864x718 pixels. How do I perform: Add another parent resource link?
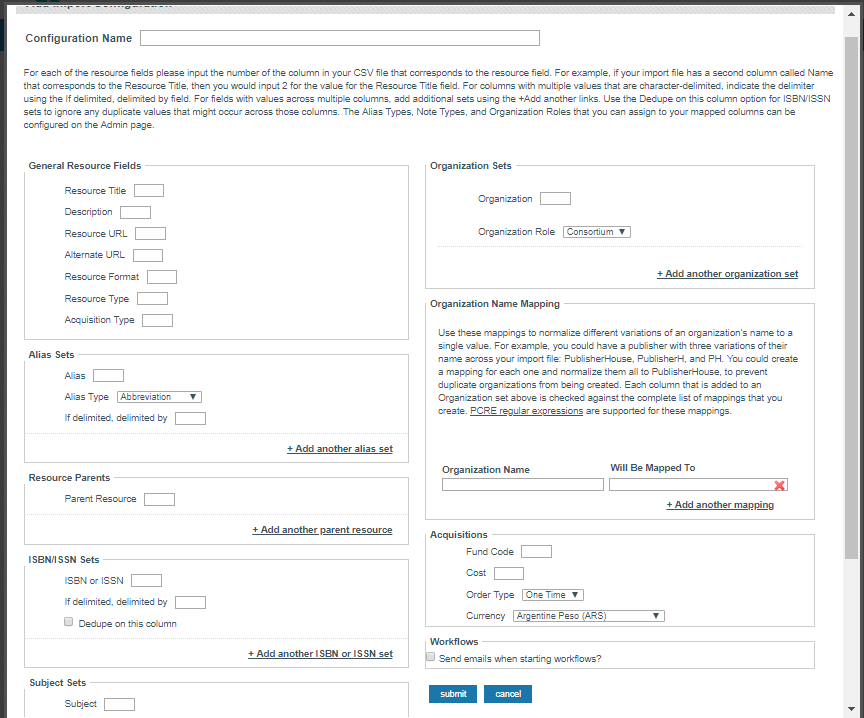[322, 530]
